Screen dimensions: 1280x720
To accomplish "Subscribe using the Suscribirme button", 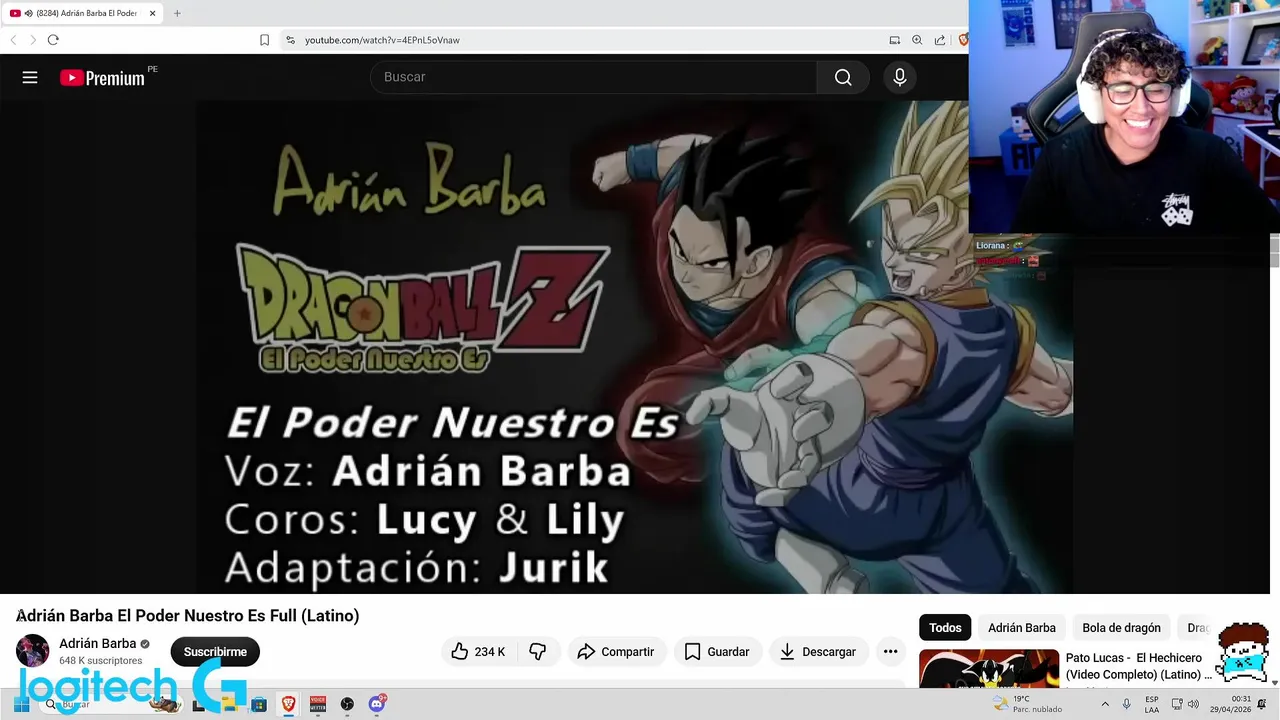I will [215, 652].
